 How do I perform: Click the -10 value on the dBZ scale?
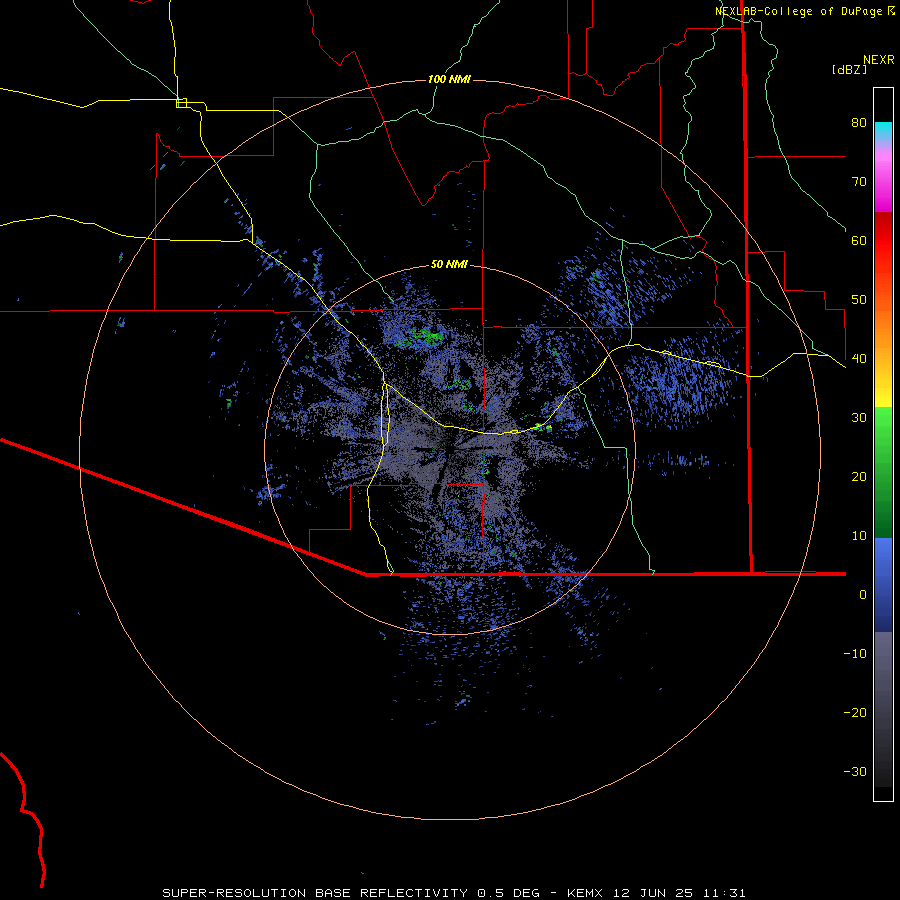(x=855, y=654)
